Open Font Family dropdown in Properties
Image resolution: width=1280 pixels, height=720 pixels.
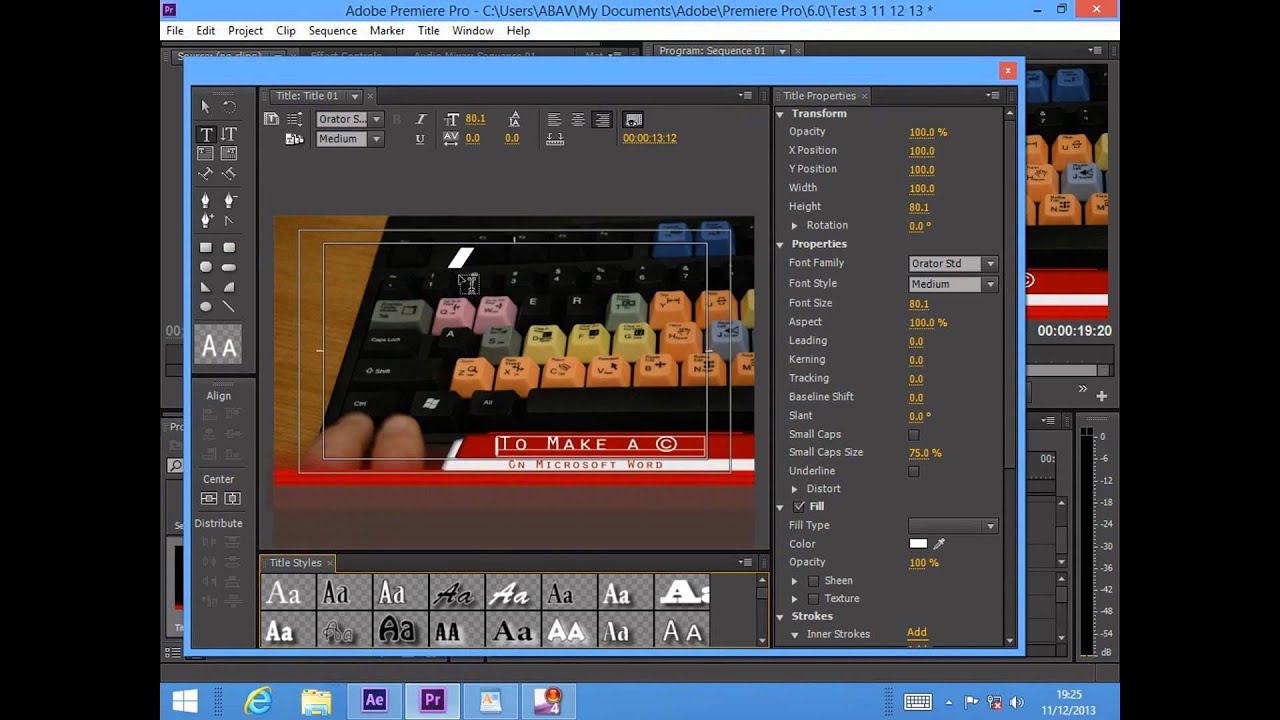pos(953,264)
